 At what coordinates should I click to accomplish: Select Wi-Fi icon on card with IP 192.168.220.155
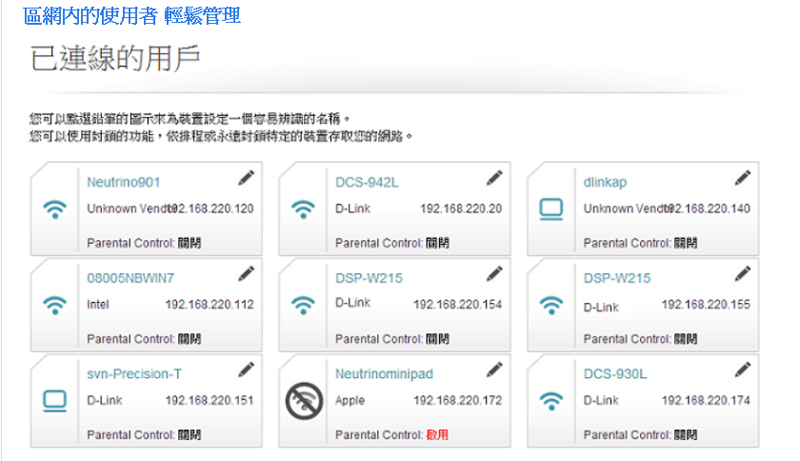552,305
